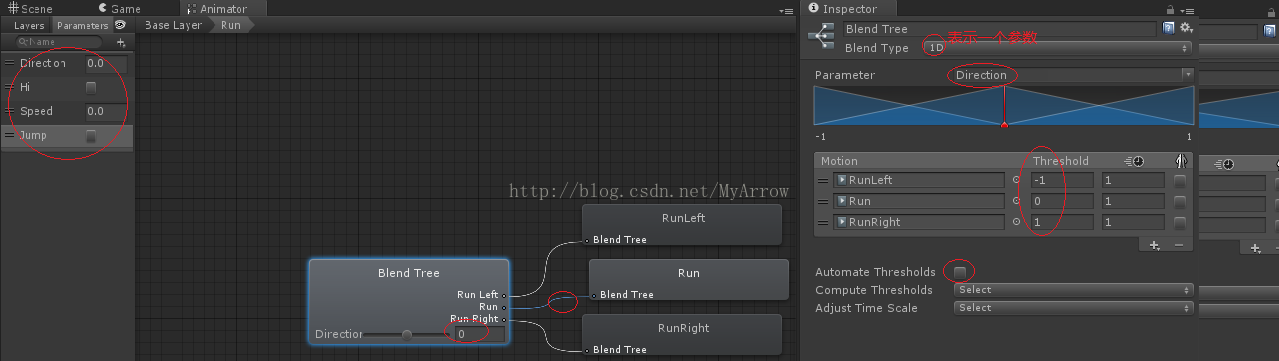The height and width of the screenshot is (361, 1279).
Task: Open the Inspector gear settings menu
Action: tap(1186, 29)
